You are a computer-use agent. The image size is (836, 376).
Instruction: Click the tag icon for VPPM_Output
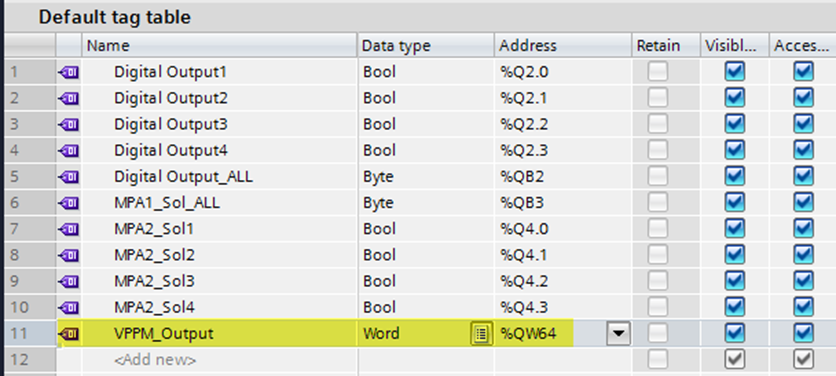(69, 334)
